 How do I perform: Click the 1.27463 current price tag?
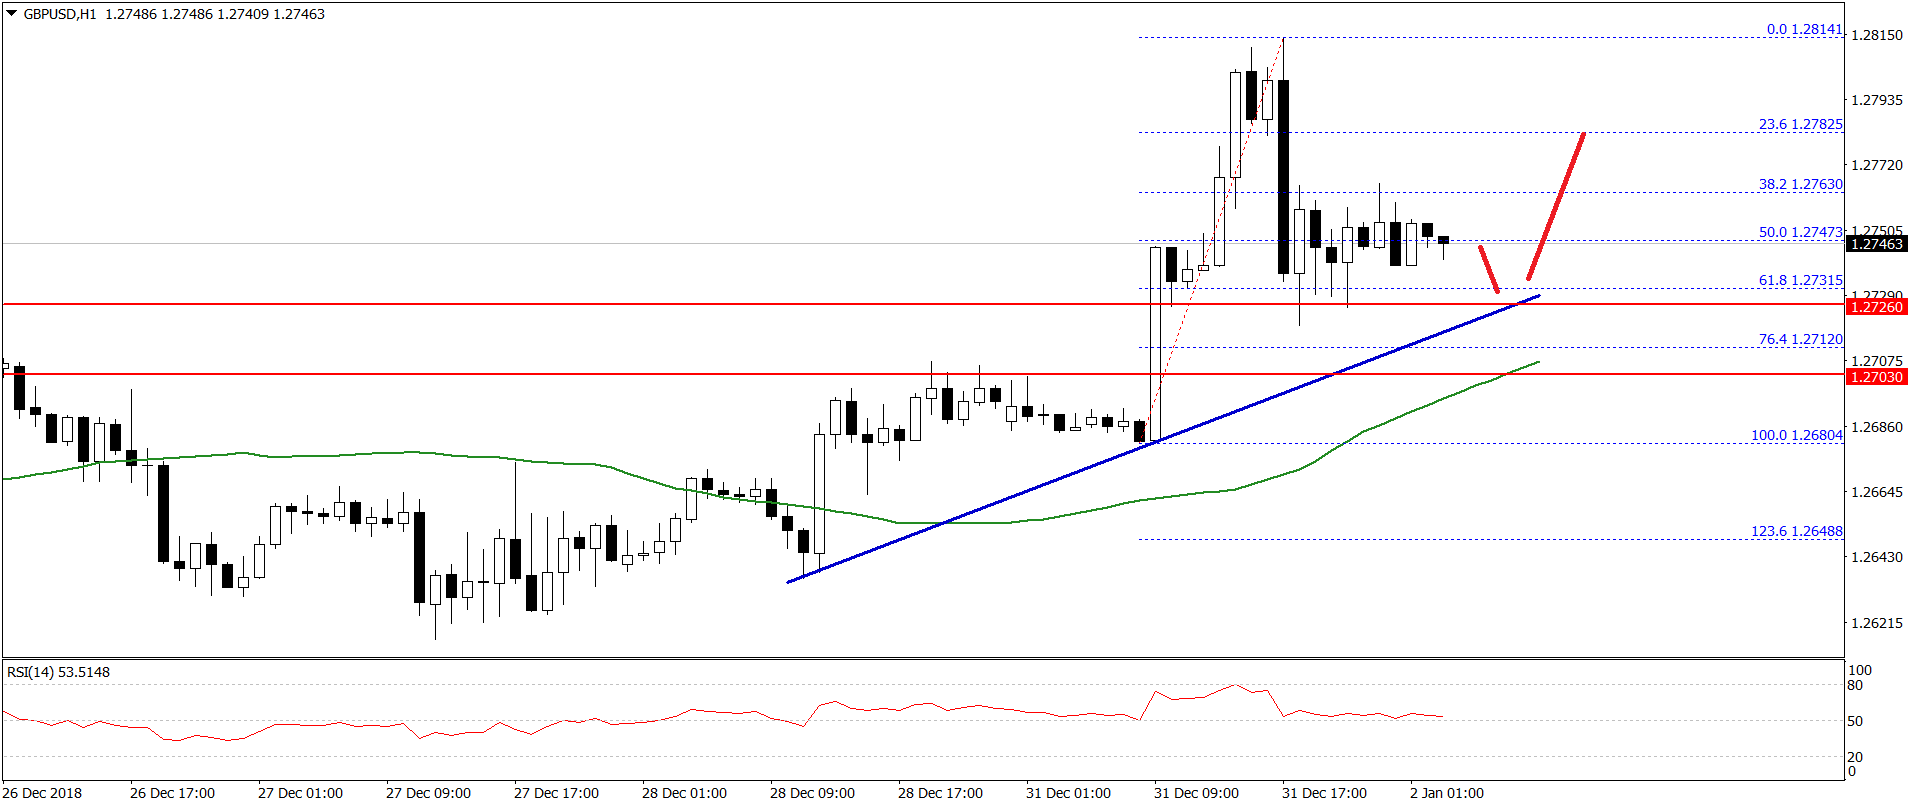[1877, 244]
